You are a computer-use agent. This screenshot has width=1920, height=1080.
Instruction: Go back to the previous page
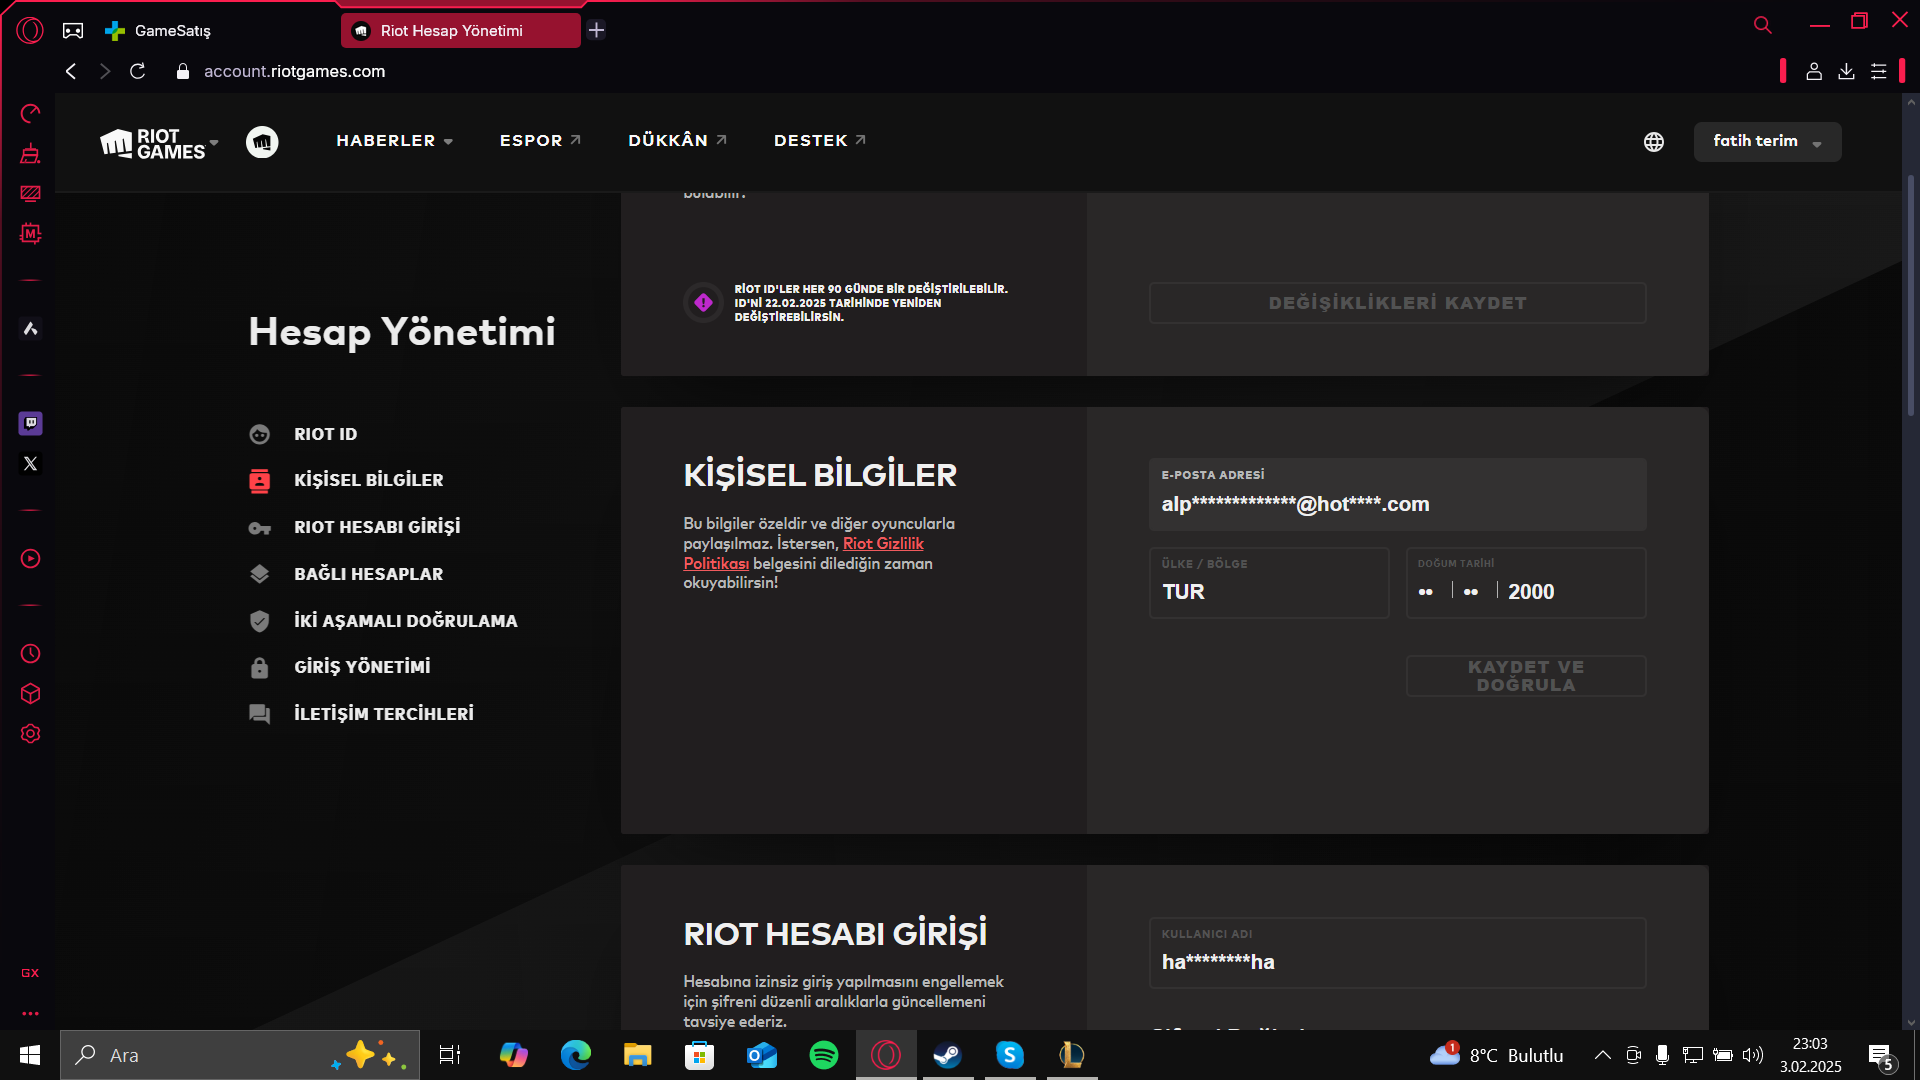pyautogui.click(x=71, y=71)
